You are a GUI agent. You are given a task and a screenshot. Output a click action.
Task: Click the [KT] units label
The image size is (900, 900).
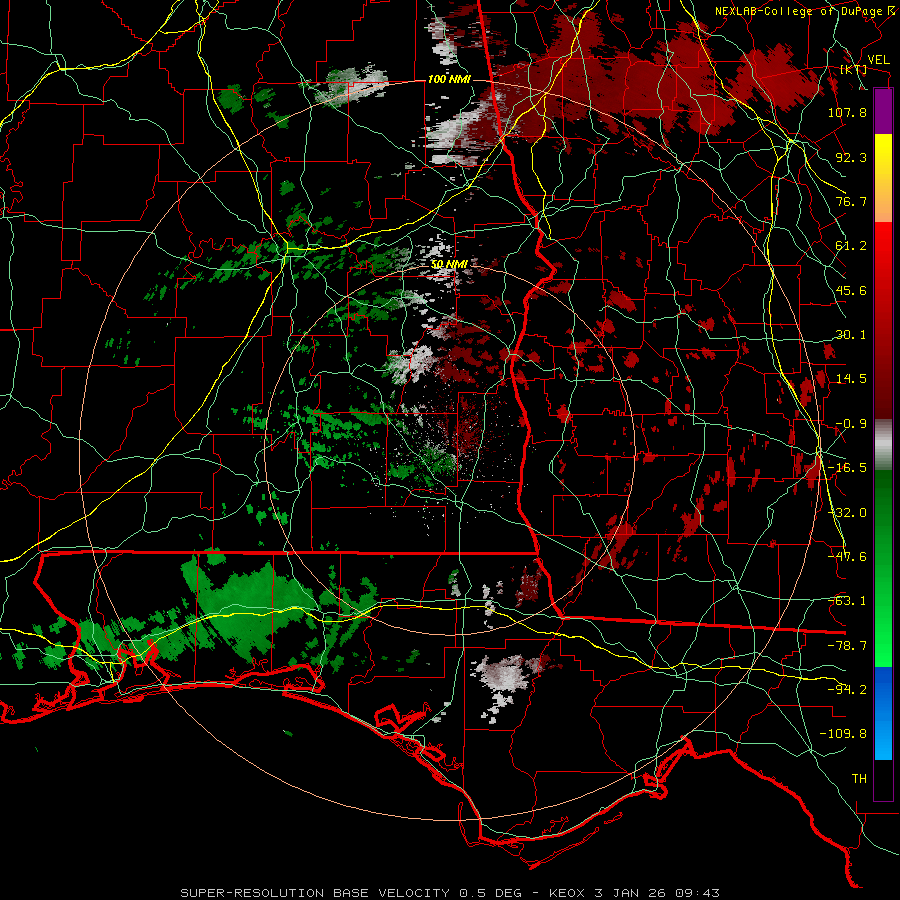pyautogui.click(x=854, y=69)
